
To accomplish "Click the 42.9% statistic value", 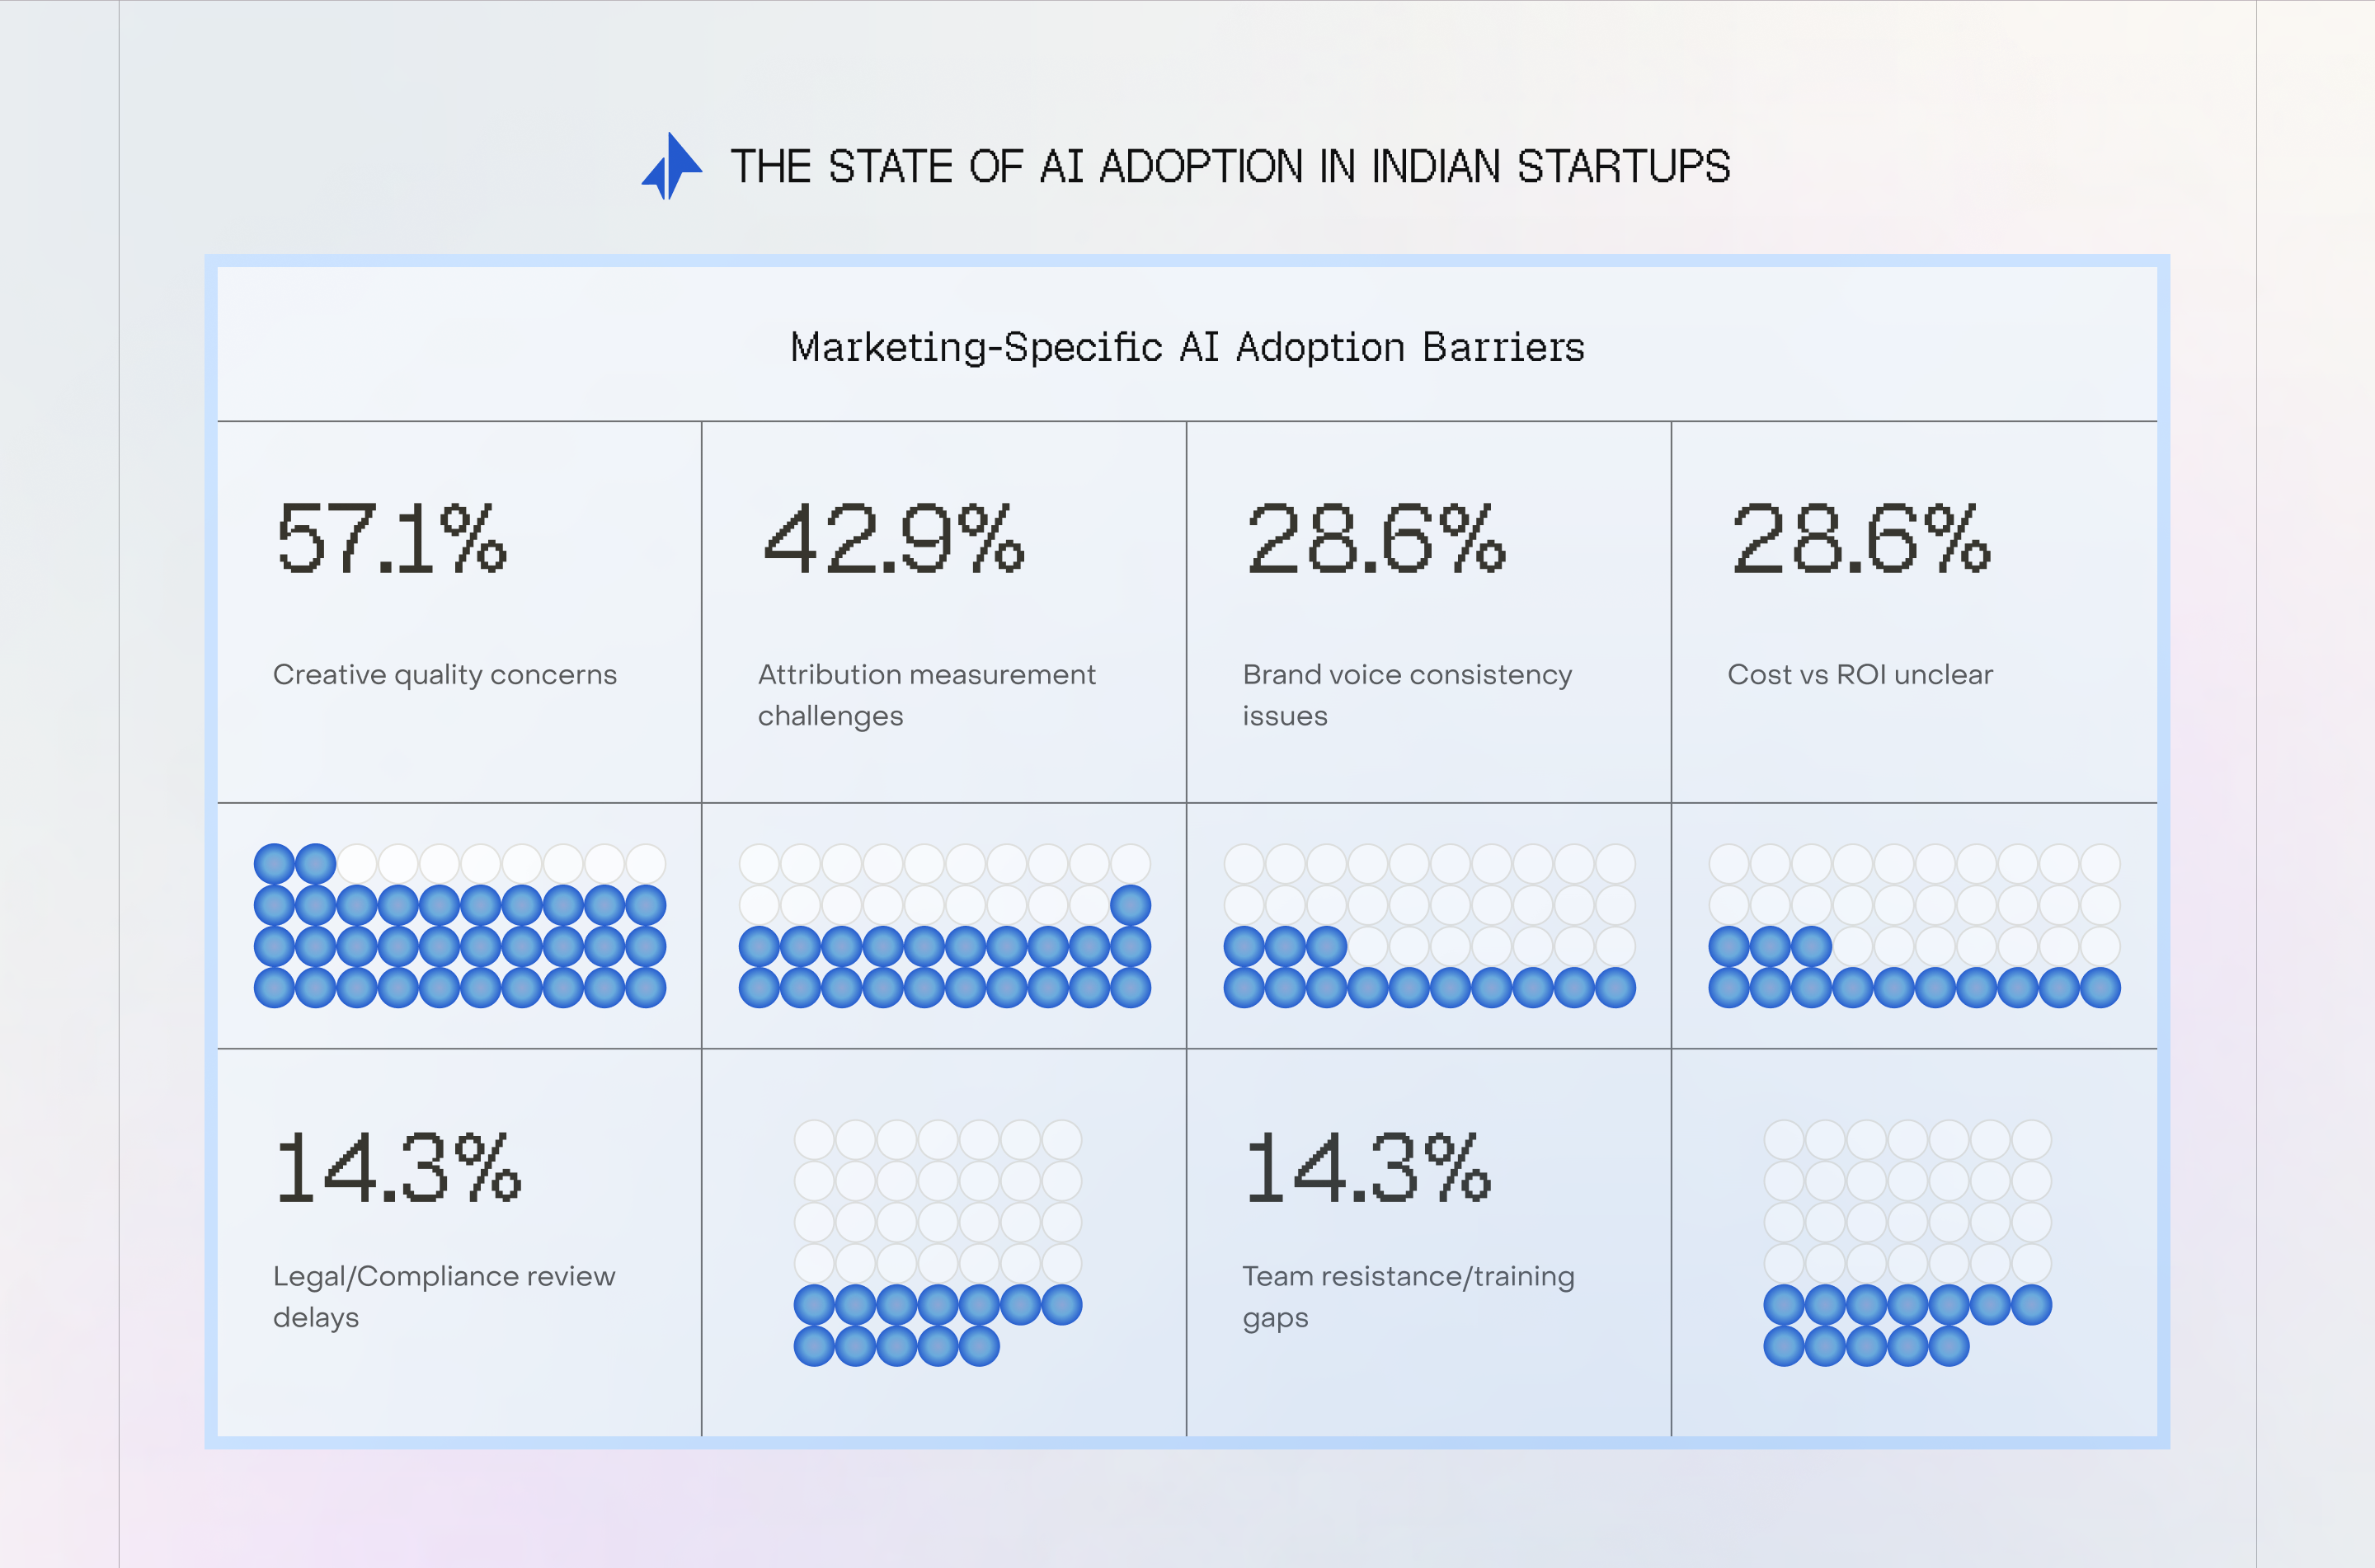I will click(894, 539).
